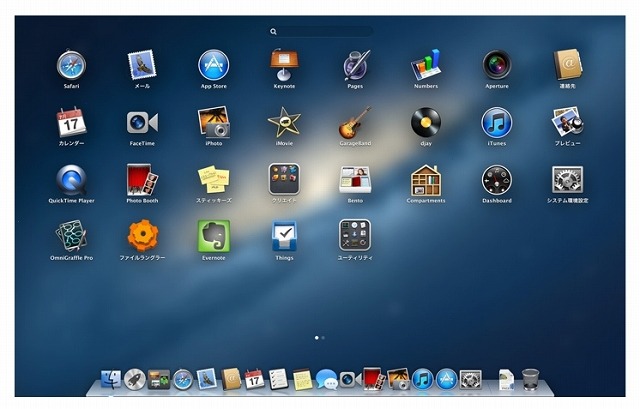Open プレビュー (Preview) app
This screenshot has width=640, height=409.
pyautogui.click(x=568, y=122)
